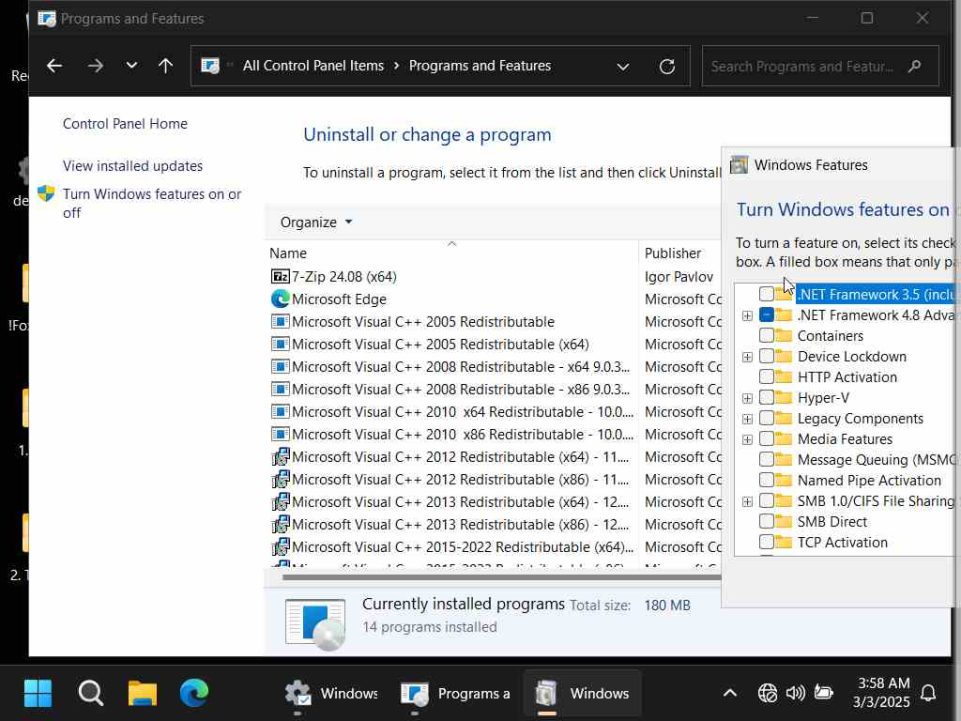Enable the Media Features checkbox
The width and height of the screenshot is (961, 721).
coord(766,439)
